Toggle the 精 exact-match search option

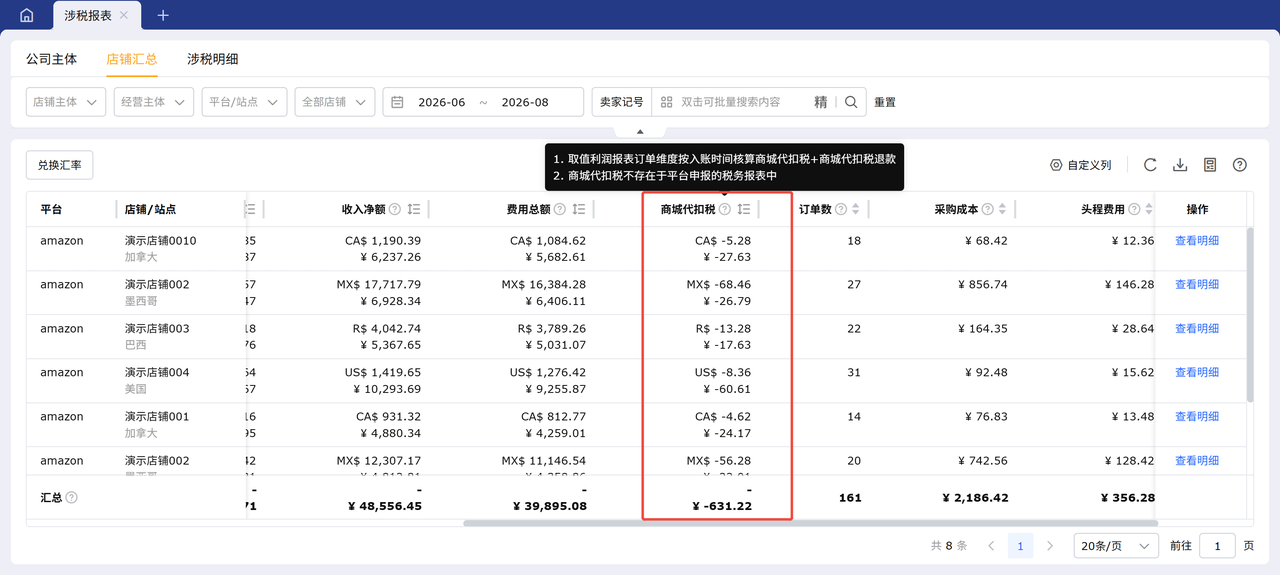[x=821, y=102]
